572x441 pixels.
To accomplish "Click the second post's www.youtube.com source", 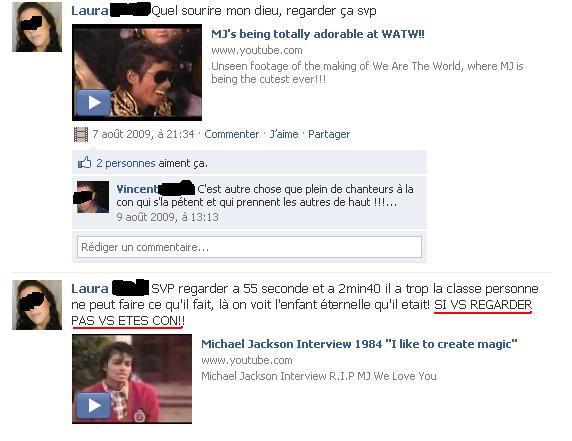I will (x=247, y=360).
